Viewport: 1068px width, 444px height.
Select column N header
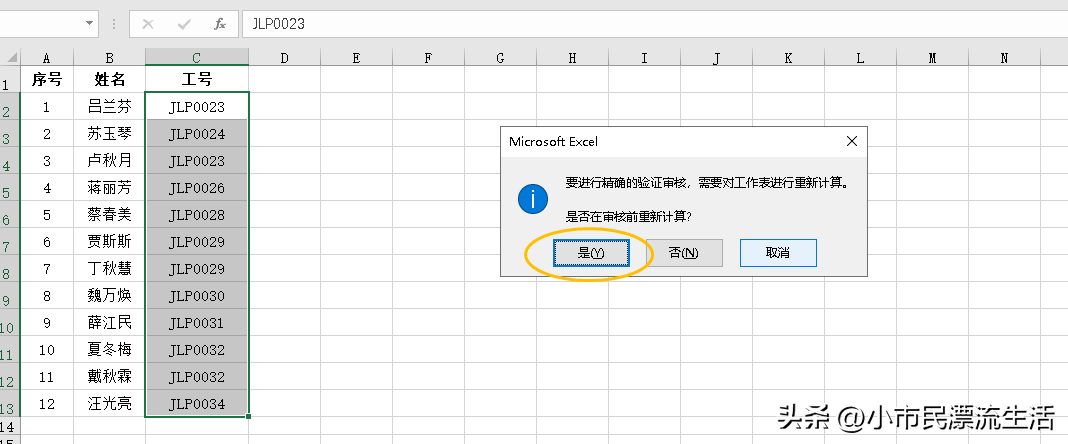[1004, 58]
